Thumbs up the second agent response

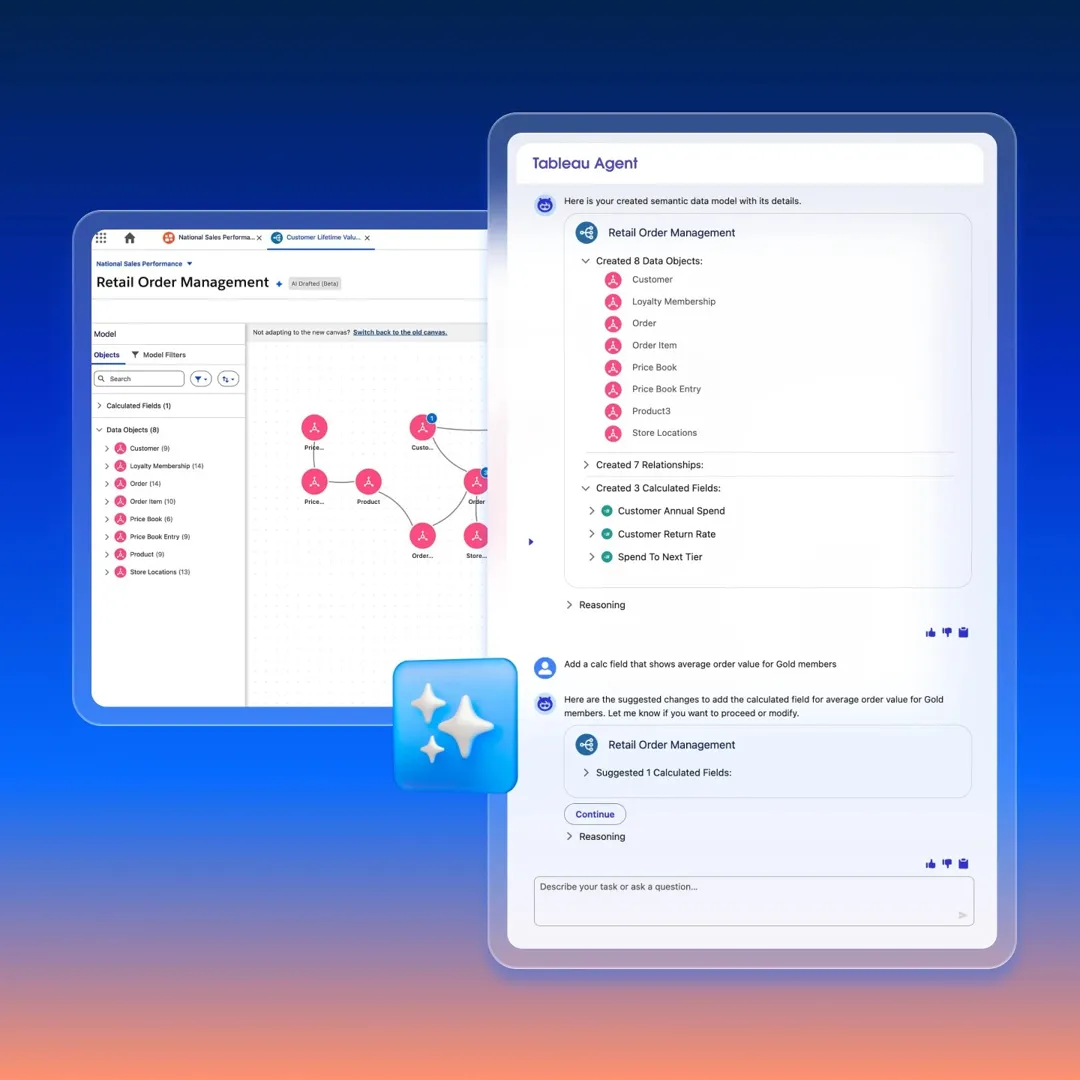(x=931, y=864)
